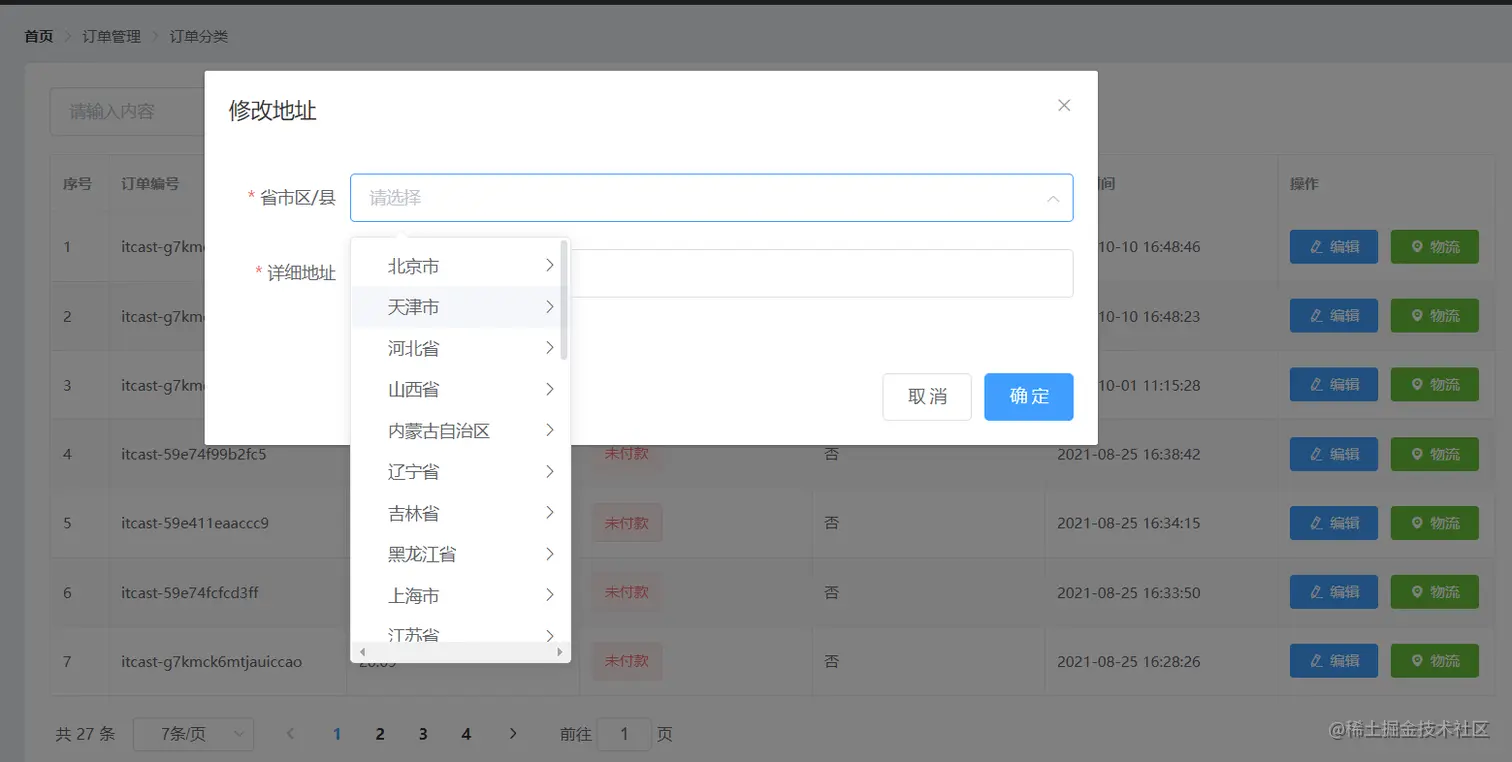Go to the next page arrow
The height and width of the screenshot is (762, 1512).
tap(513, 734)
